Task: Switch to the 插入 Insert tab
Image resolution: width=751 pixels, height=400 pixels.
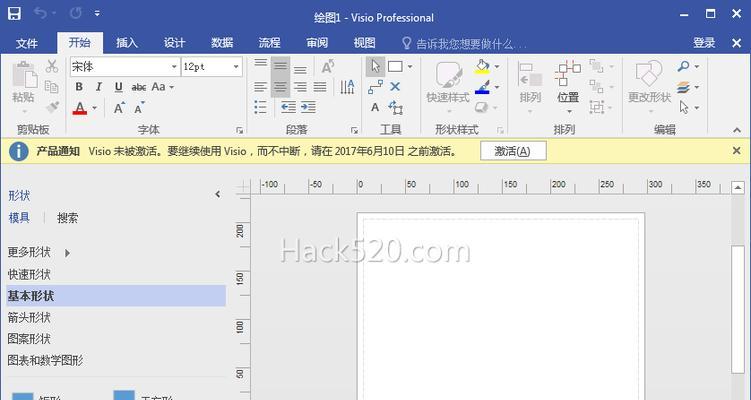Action: coord(126,43)
